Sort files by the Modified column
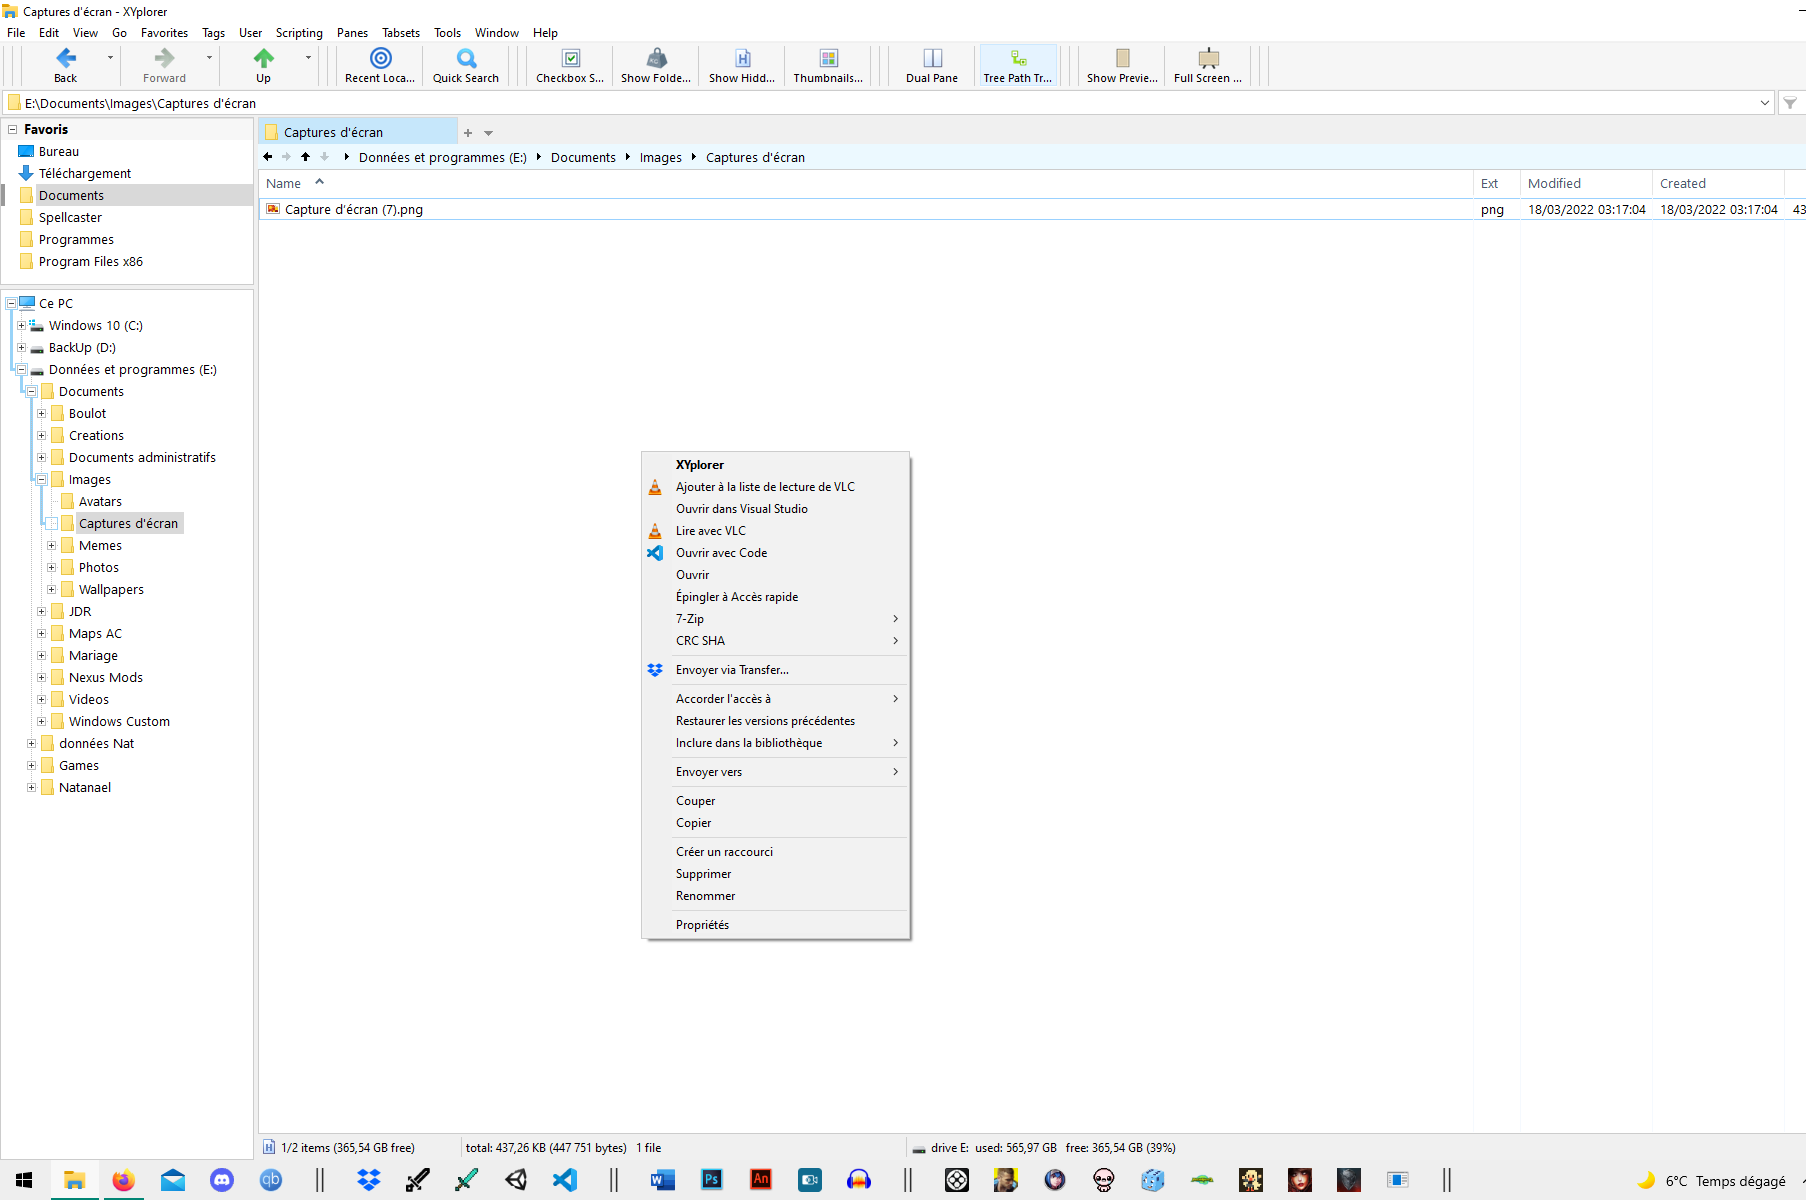 pos(1554,184)
